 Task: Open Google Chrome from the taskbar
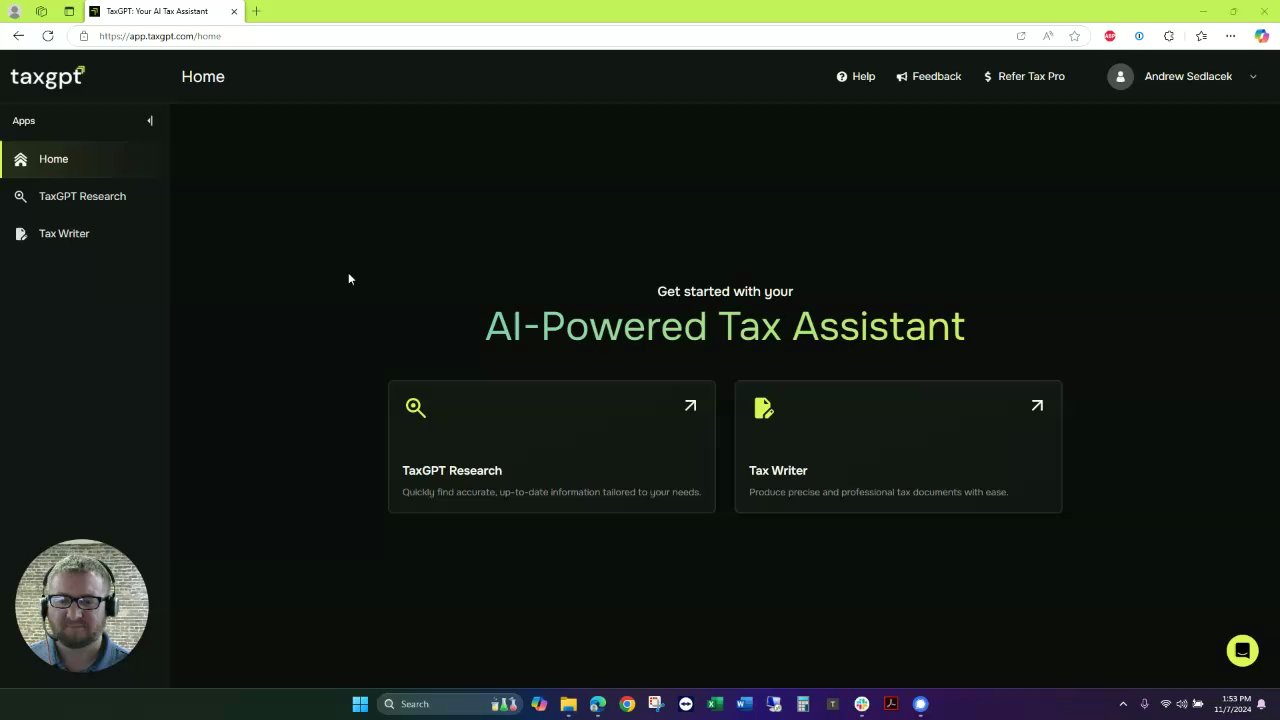tap(627, 704)
